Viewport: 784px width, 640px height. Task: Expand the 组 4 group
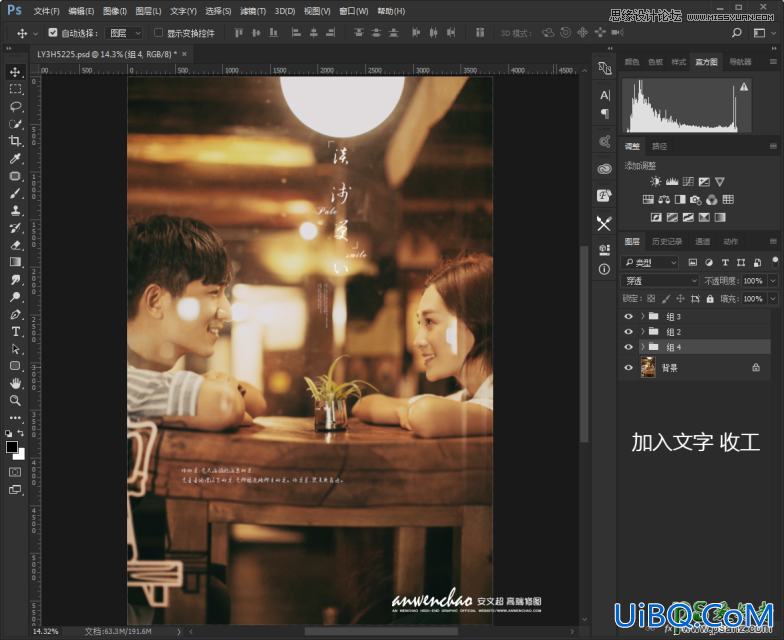[x=642, y=347]
